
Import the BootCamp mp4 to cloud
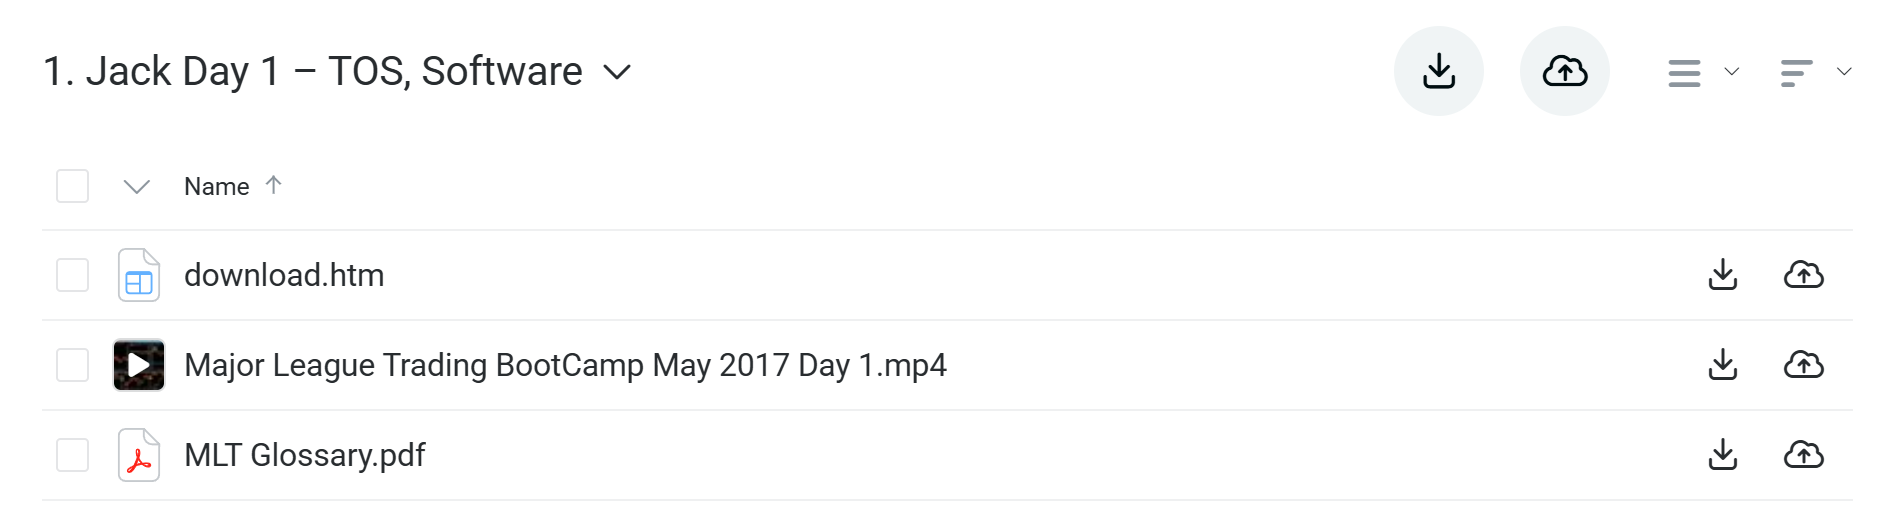pyautogui.click(x=1803, y=365)
